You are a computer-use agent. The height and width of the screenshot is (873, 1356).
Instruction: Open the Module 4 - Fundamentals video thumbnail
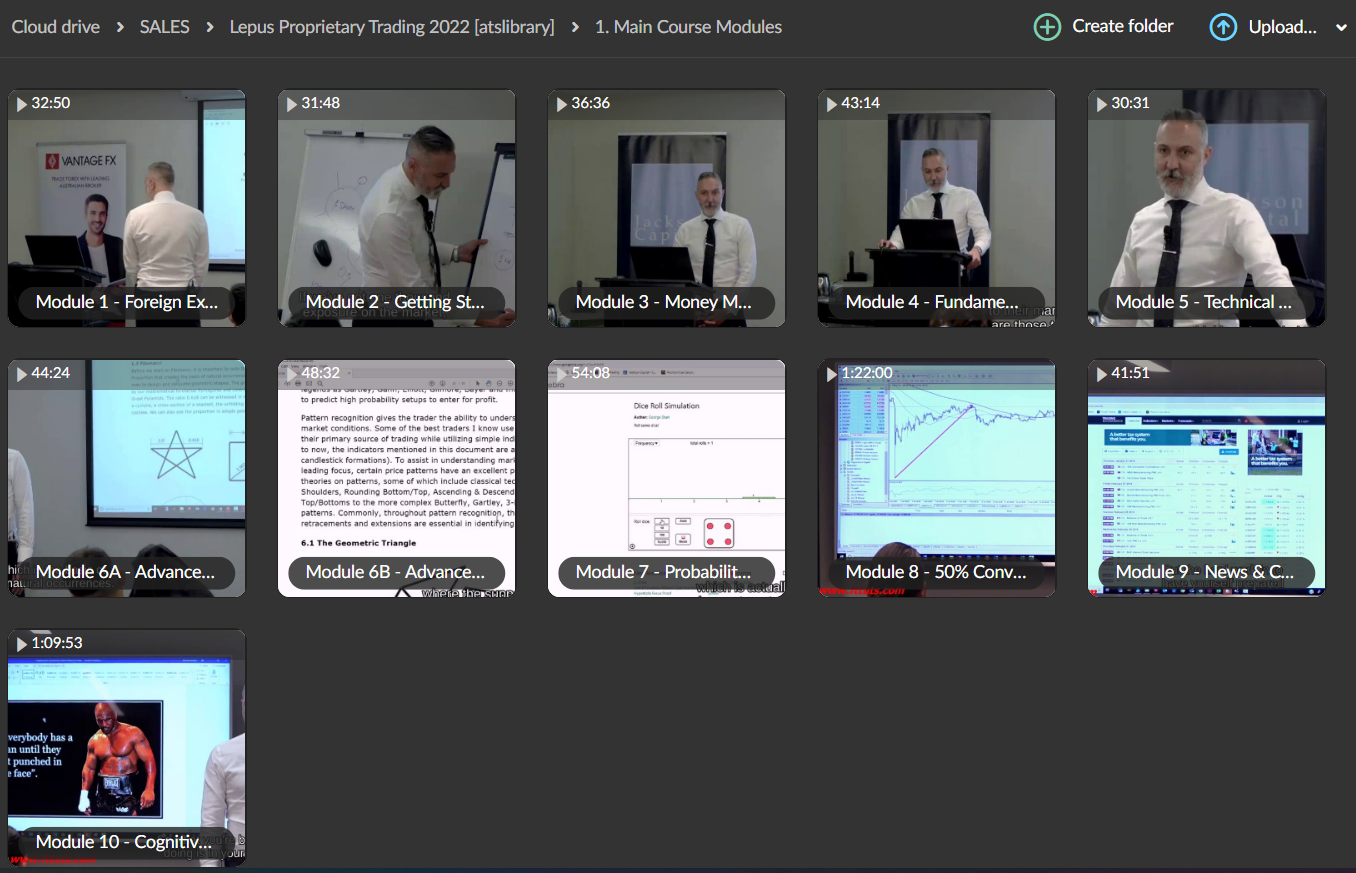coord(936,208)
